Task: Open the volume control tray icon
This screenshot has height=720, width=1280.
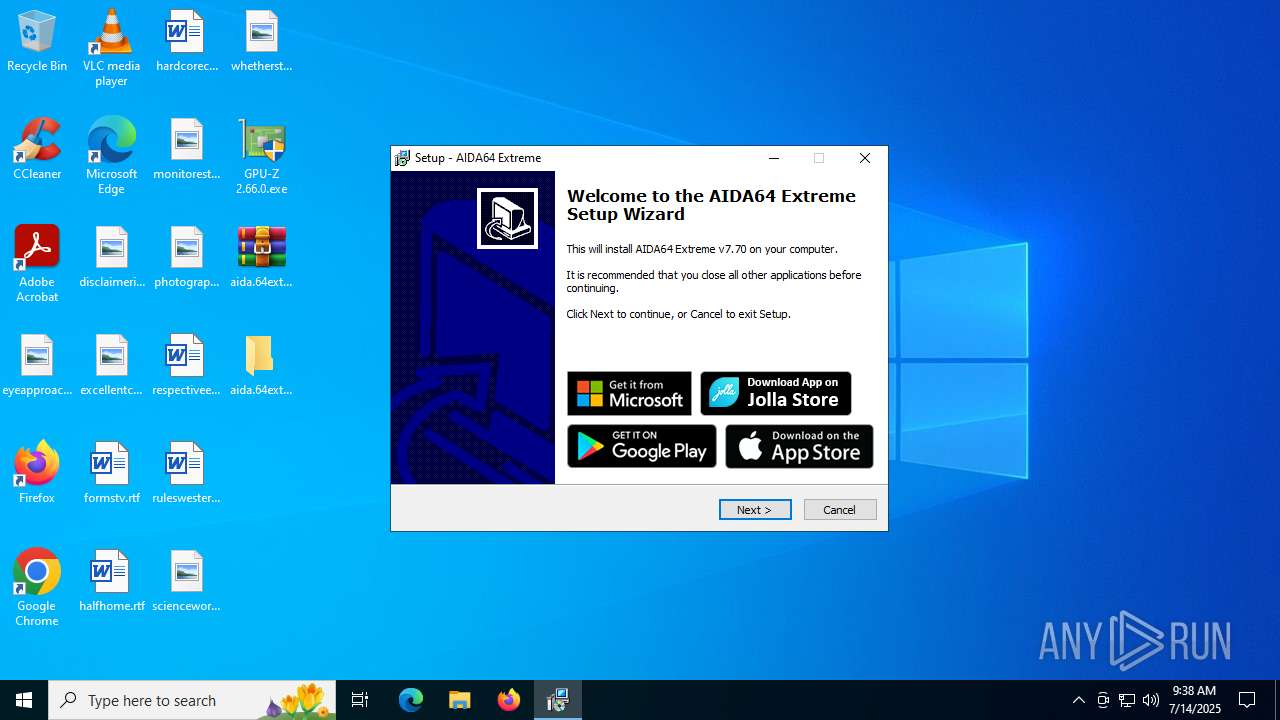Action: tap(1151, 700)
